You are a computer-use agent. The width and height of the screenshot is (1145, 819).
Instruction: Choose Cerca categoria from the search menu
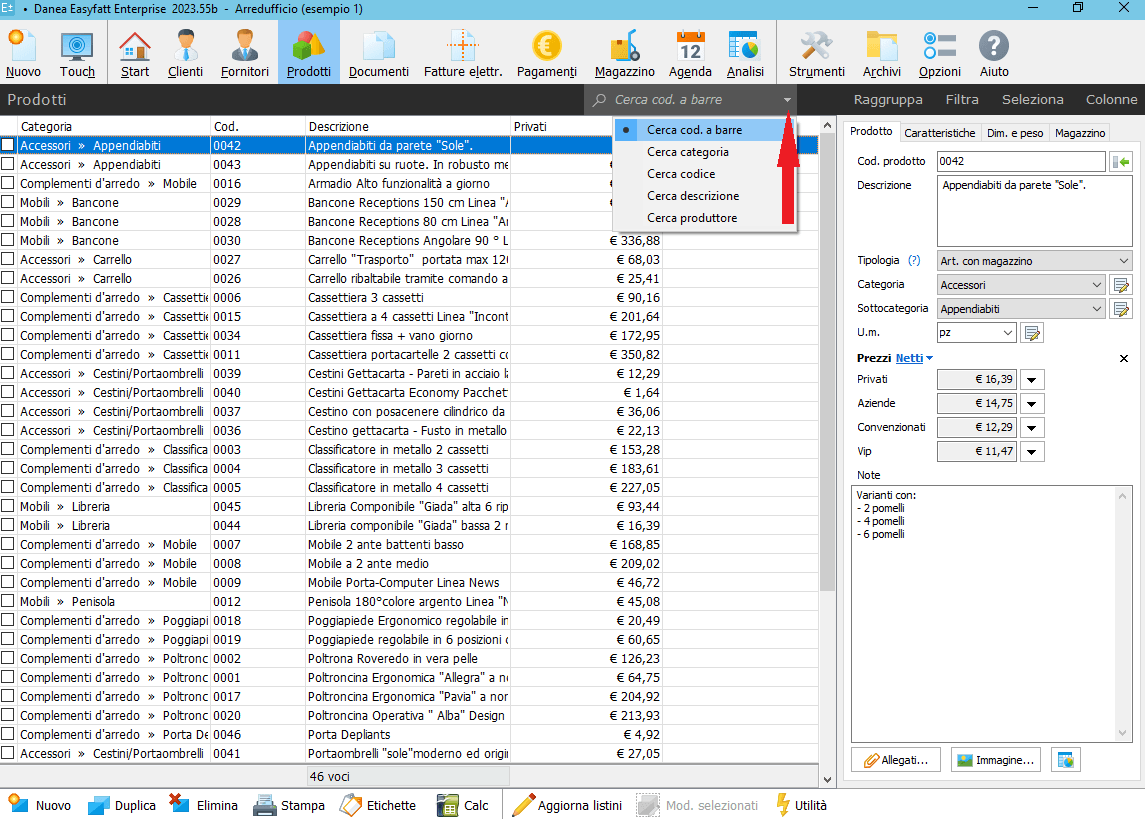point(705,152)
